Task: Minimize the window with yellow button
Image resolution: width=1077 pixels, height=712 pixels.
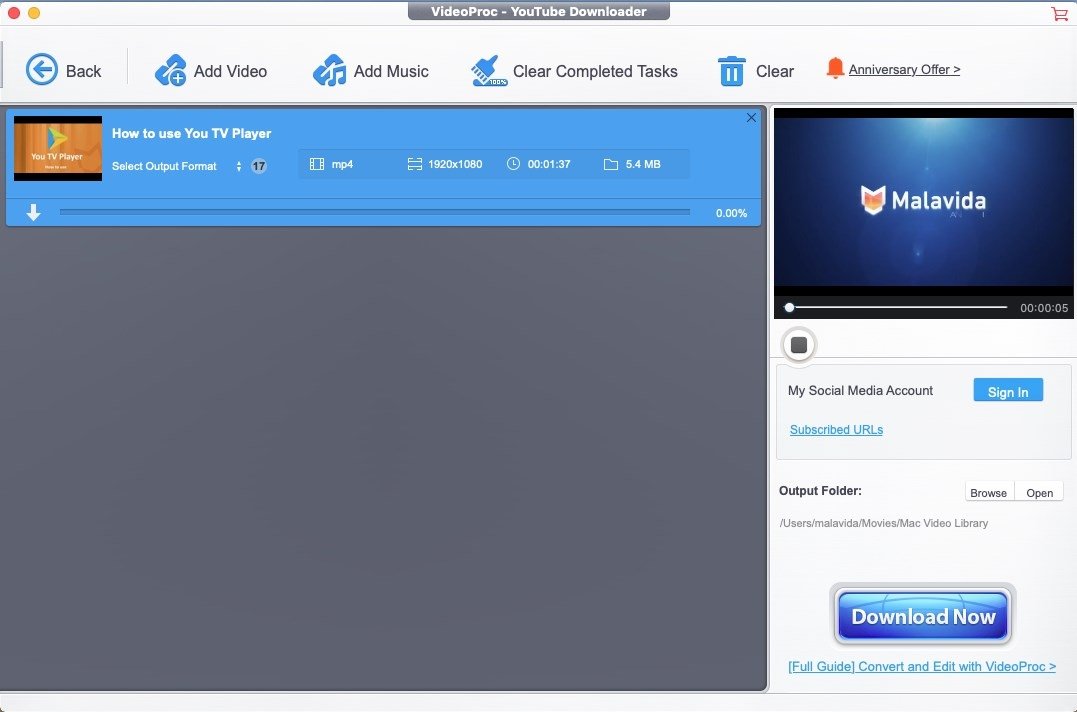Action: click(x=34, y=12)
